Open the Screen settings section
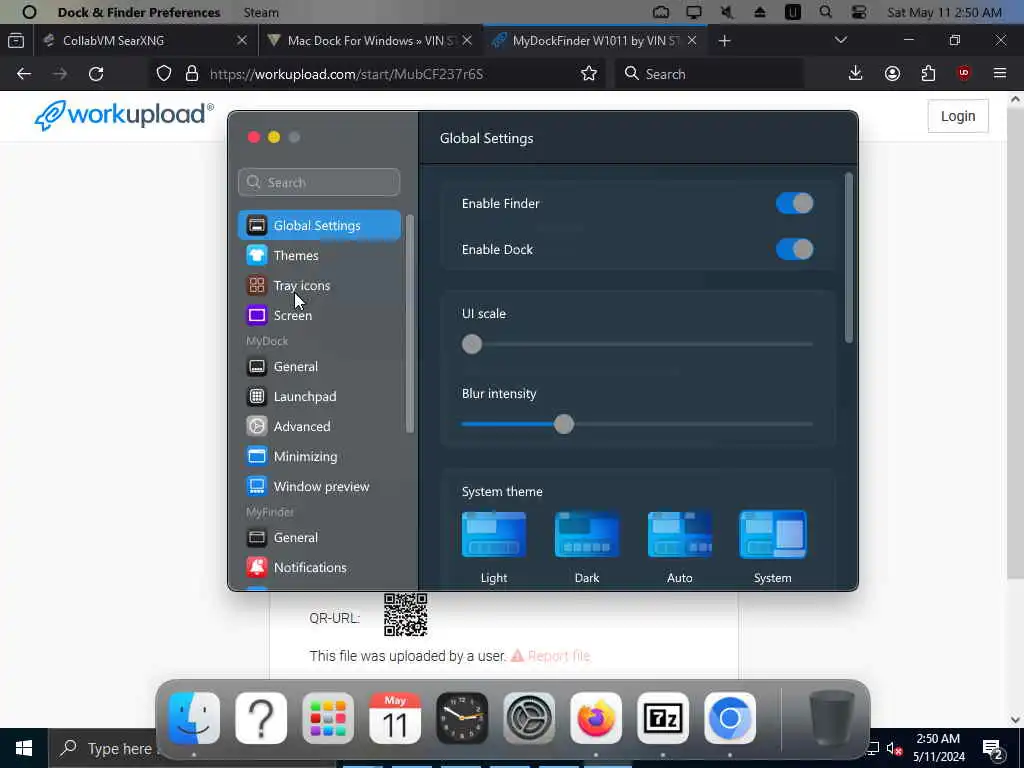 (319, 315)
